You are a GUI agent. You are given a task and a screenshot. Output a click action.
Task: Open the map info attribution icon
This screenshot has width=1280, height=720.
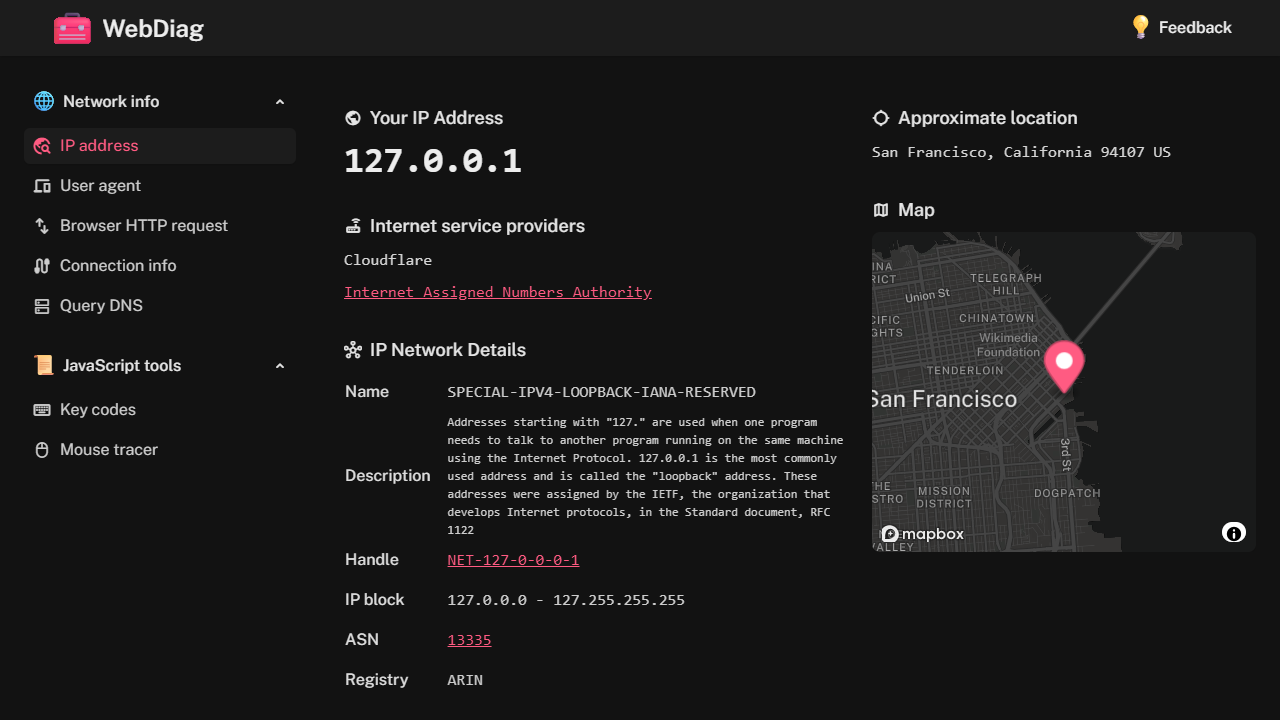pyautogui.click(x=1234, y=532)
